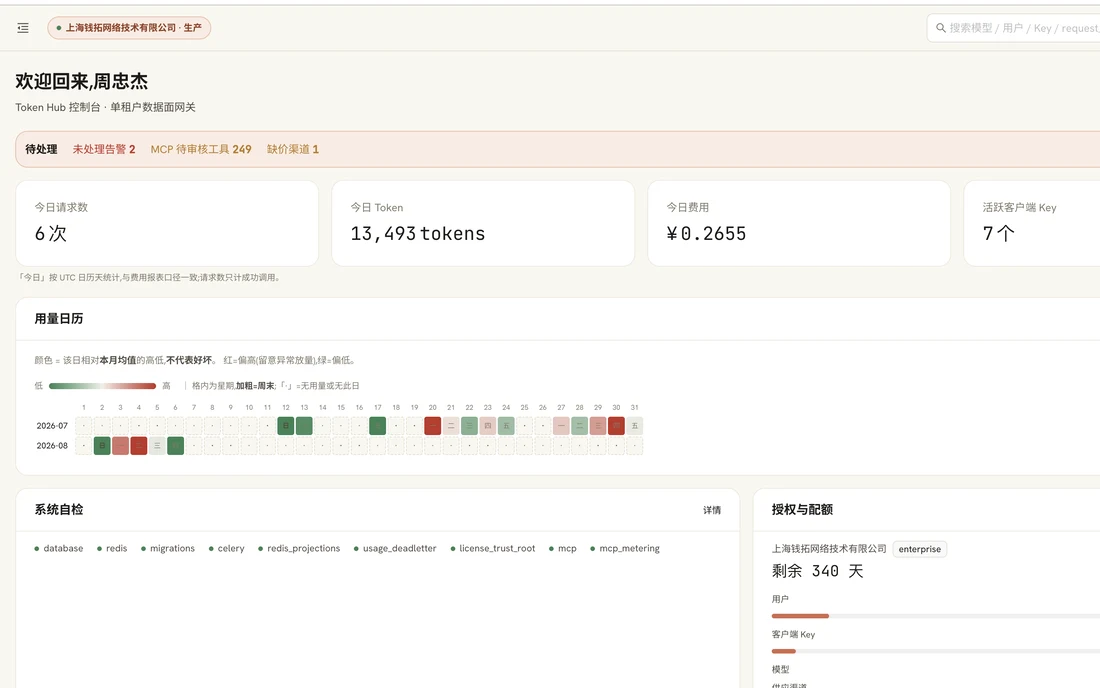Select the 2026-07 day 23 calendar cell
This screenshot has height=688, width=1100.
pyautogui.click(x=488, y=426)
